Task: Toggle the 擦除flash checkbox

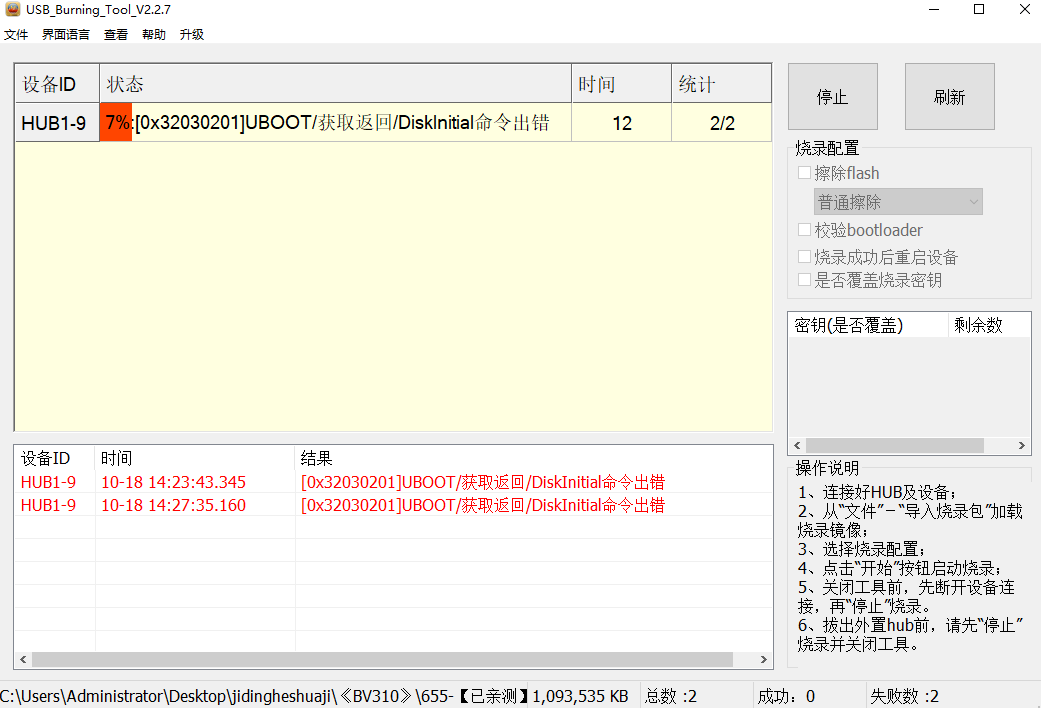Action: pyautogui.click(x=805, y=173)
